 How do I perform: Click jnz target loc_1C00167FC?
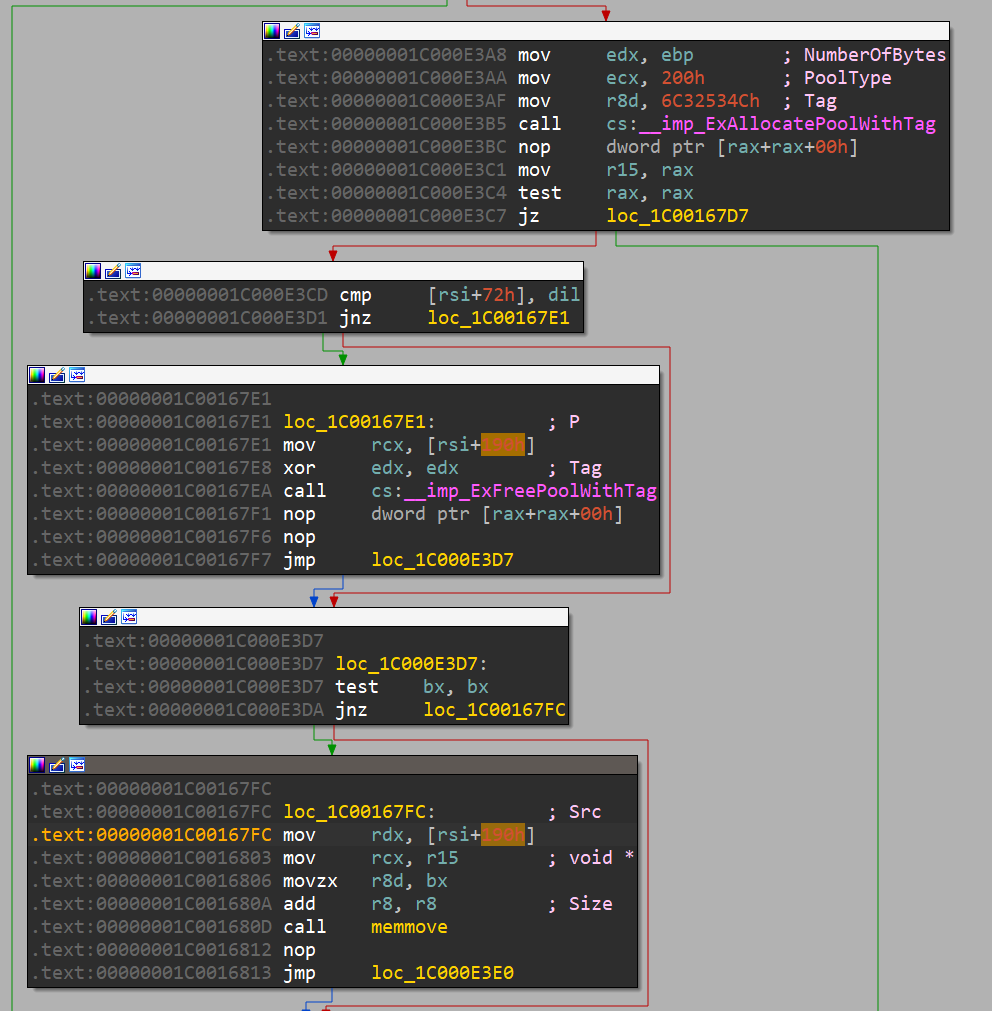[x=494, y=710]
